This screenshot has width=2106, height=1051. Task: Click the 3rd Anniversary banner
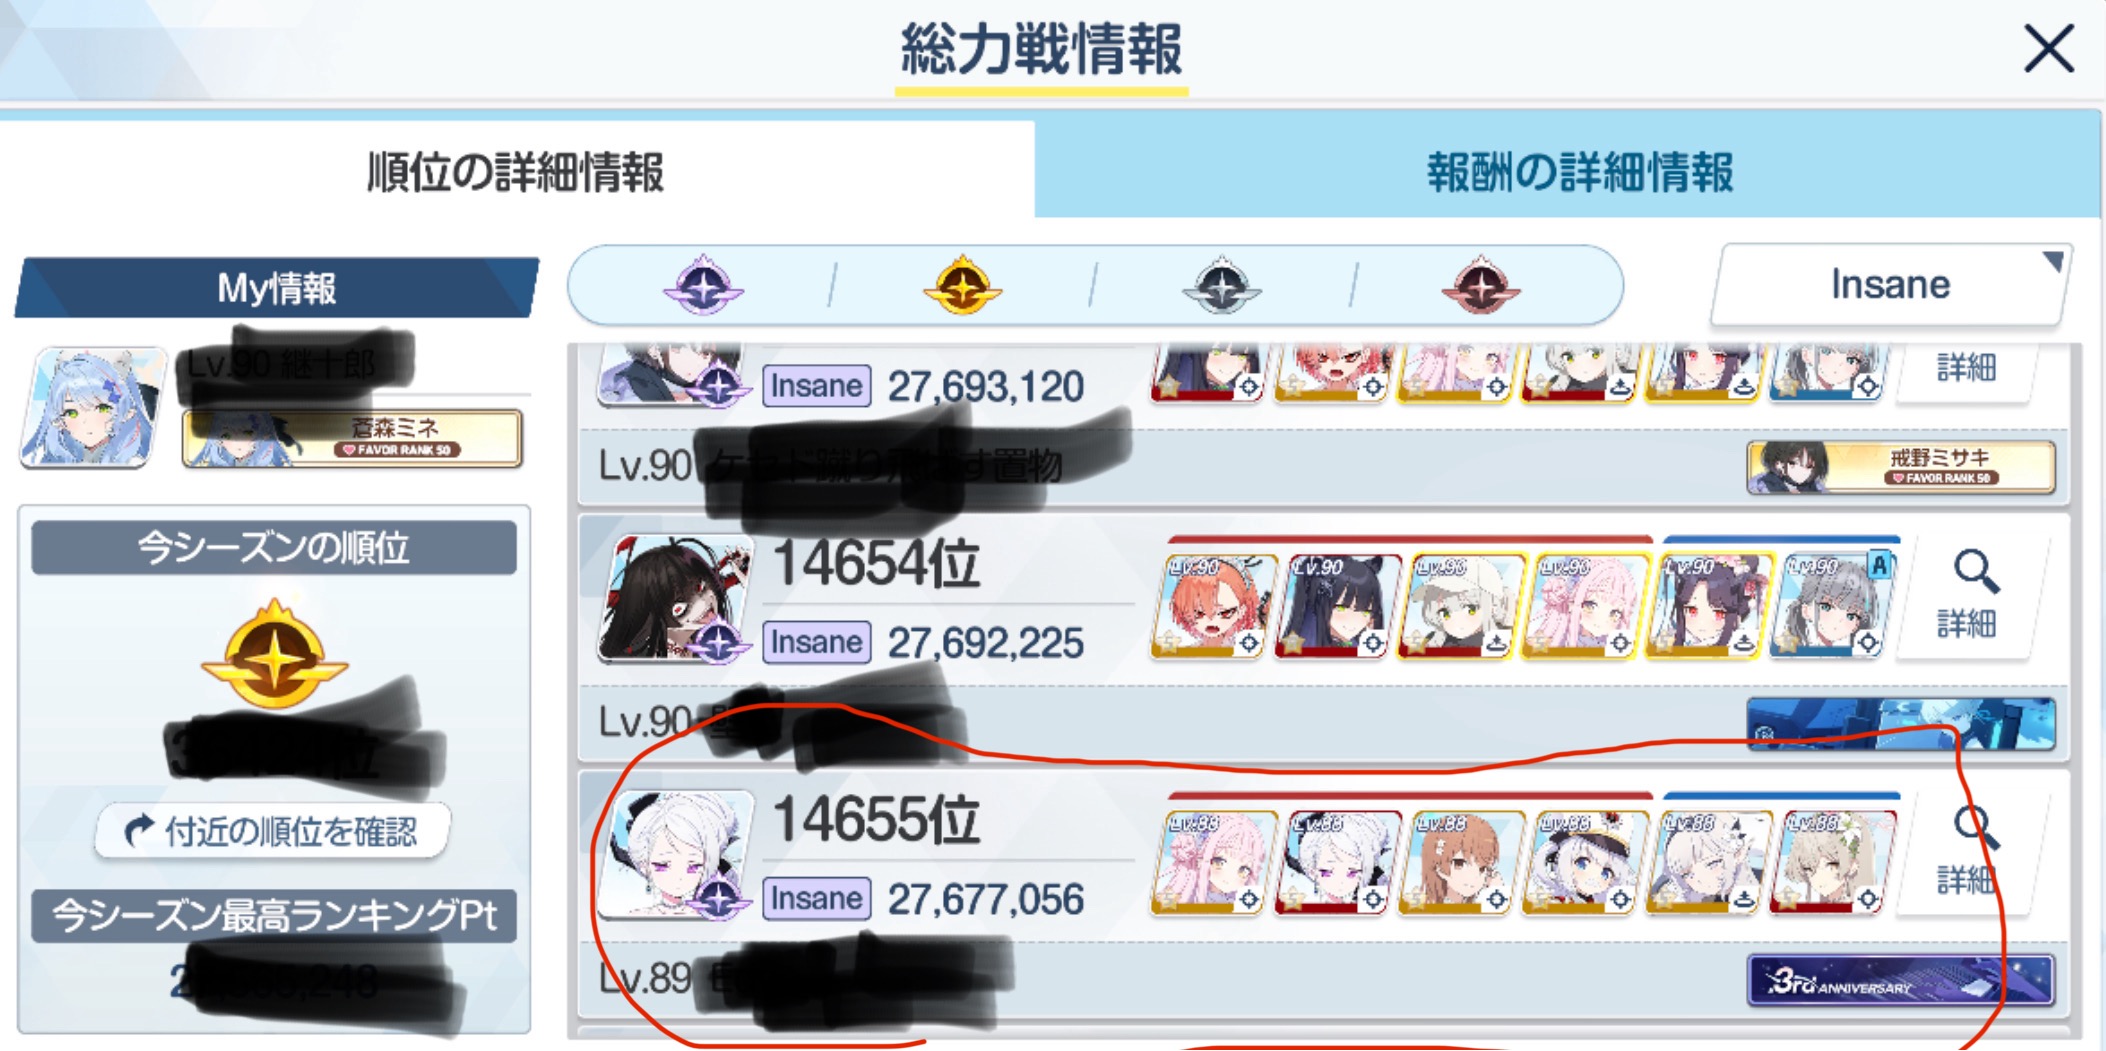(x=1900, y=979)
